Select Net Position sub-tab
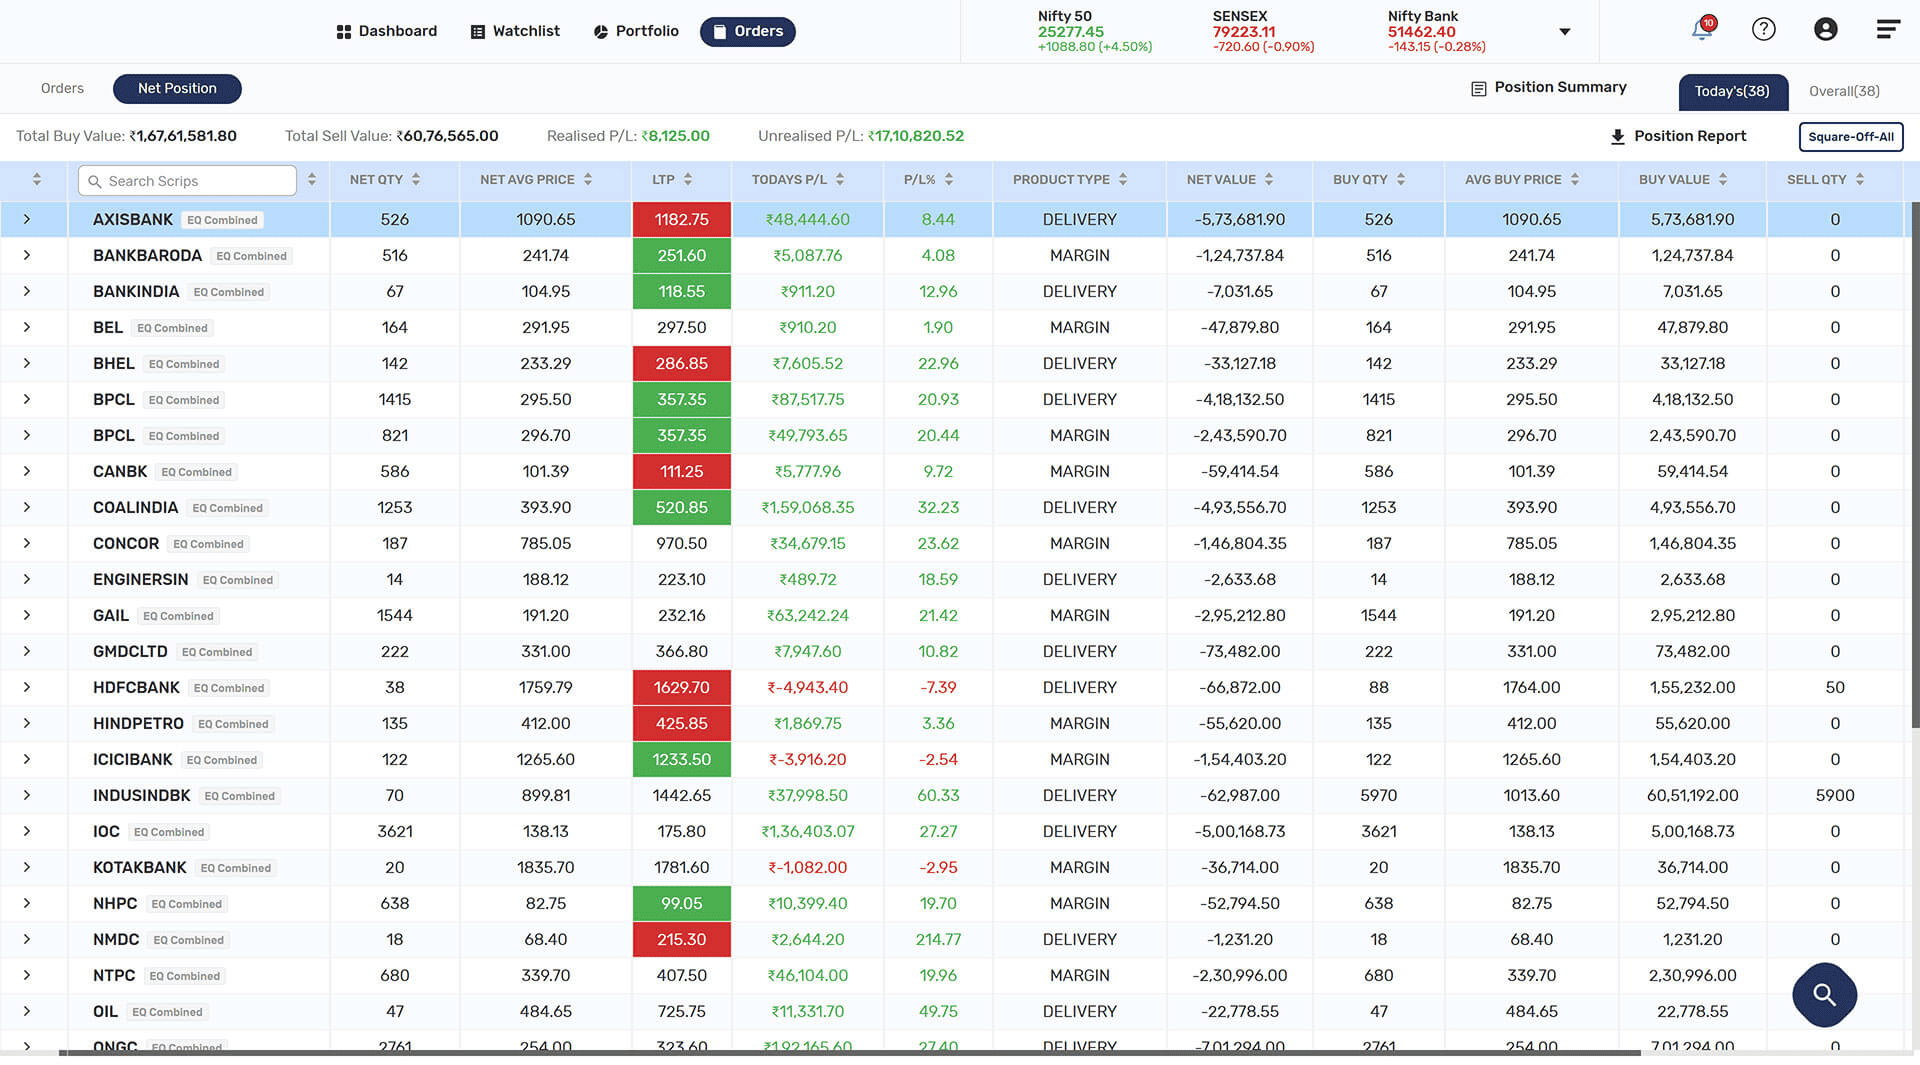Viewport: 1920px width, 1065px height. [x=177, y=88]
